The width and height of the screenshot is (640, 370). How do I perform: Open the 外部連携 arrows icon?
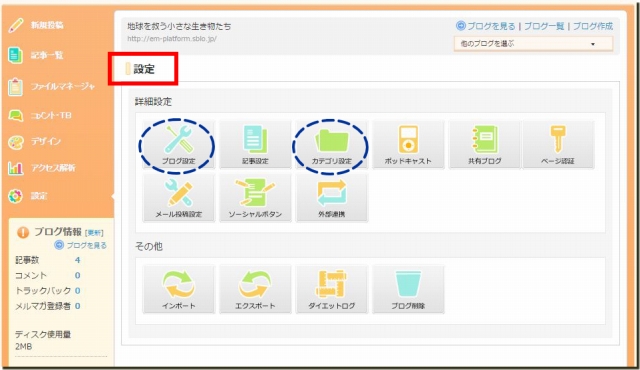tap(331, 198)
